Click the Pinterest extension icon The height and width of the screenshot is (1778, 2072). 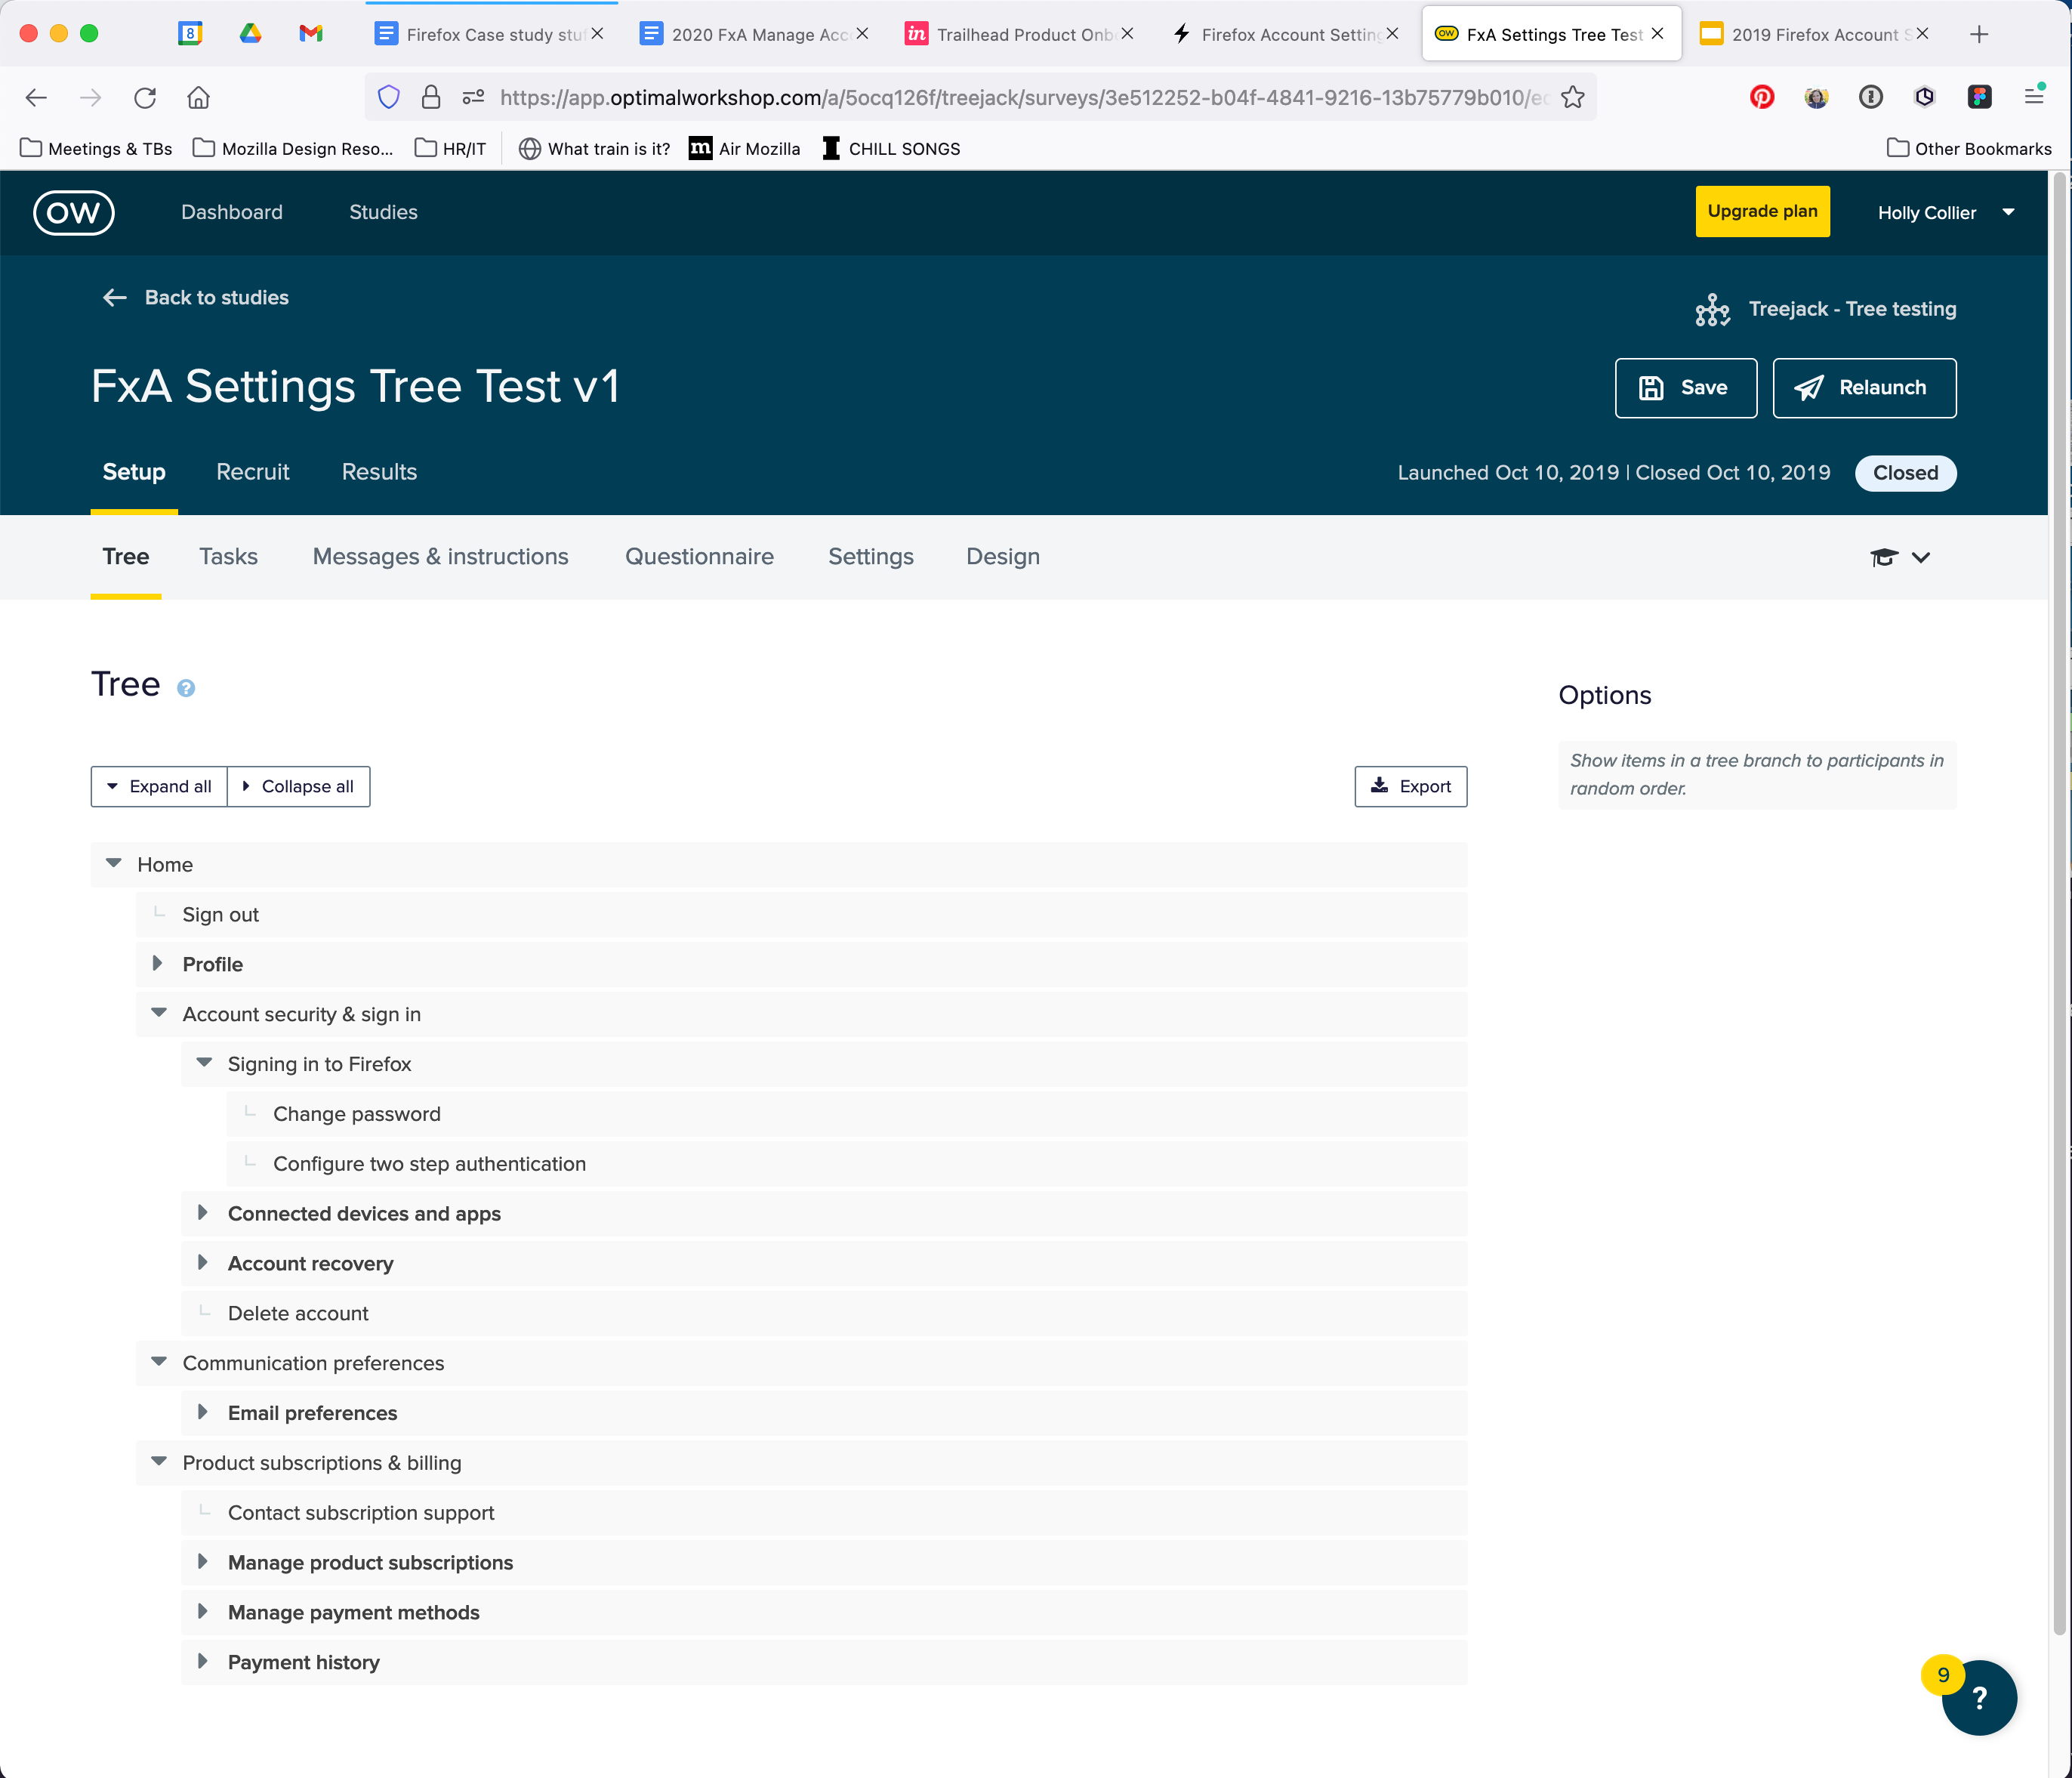(1761, 97)
